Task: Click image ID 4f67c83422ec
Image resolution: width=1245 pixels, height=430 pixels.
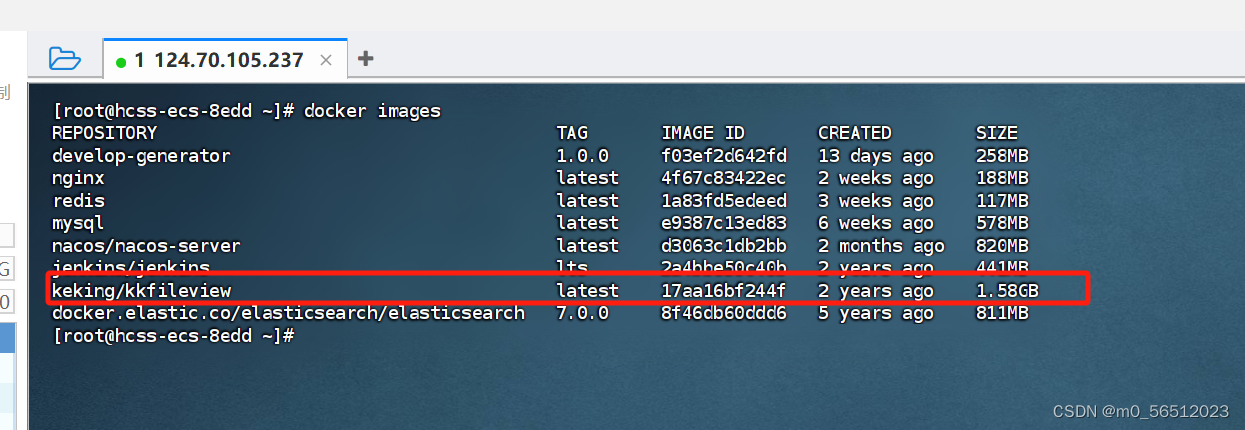Action: click(x=724, y=178)
